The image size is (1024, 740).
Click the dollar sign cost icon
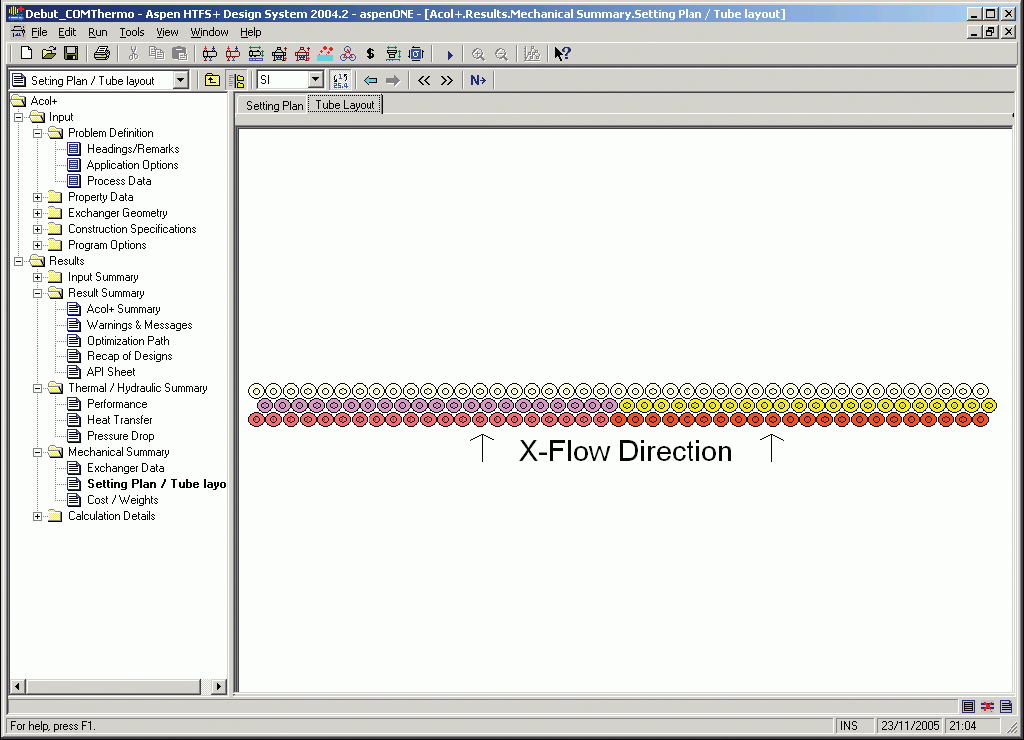(x=370, y=54)
